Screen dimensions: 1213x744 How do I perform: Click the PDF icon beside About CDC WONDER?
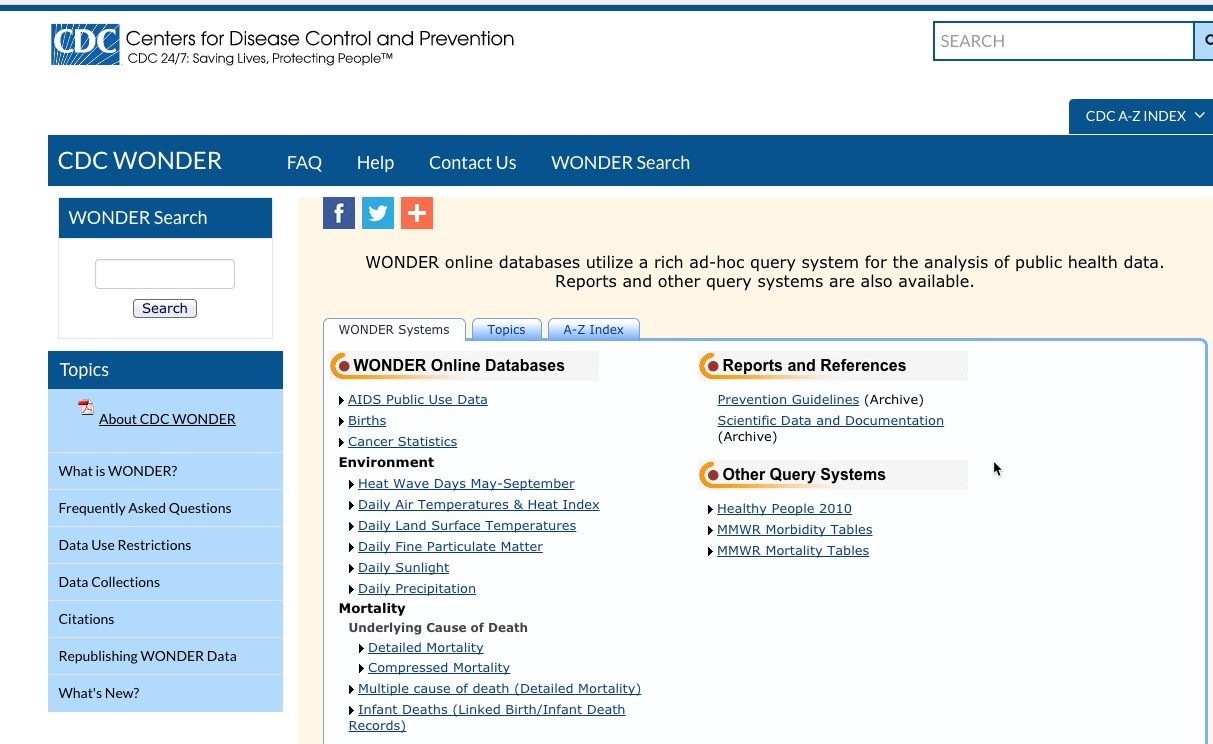coord(86,407)
